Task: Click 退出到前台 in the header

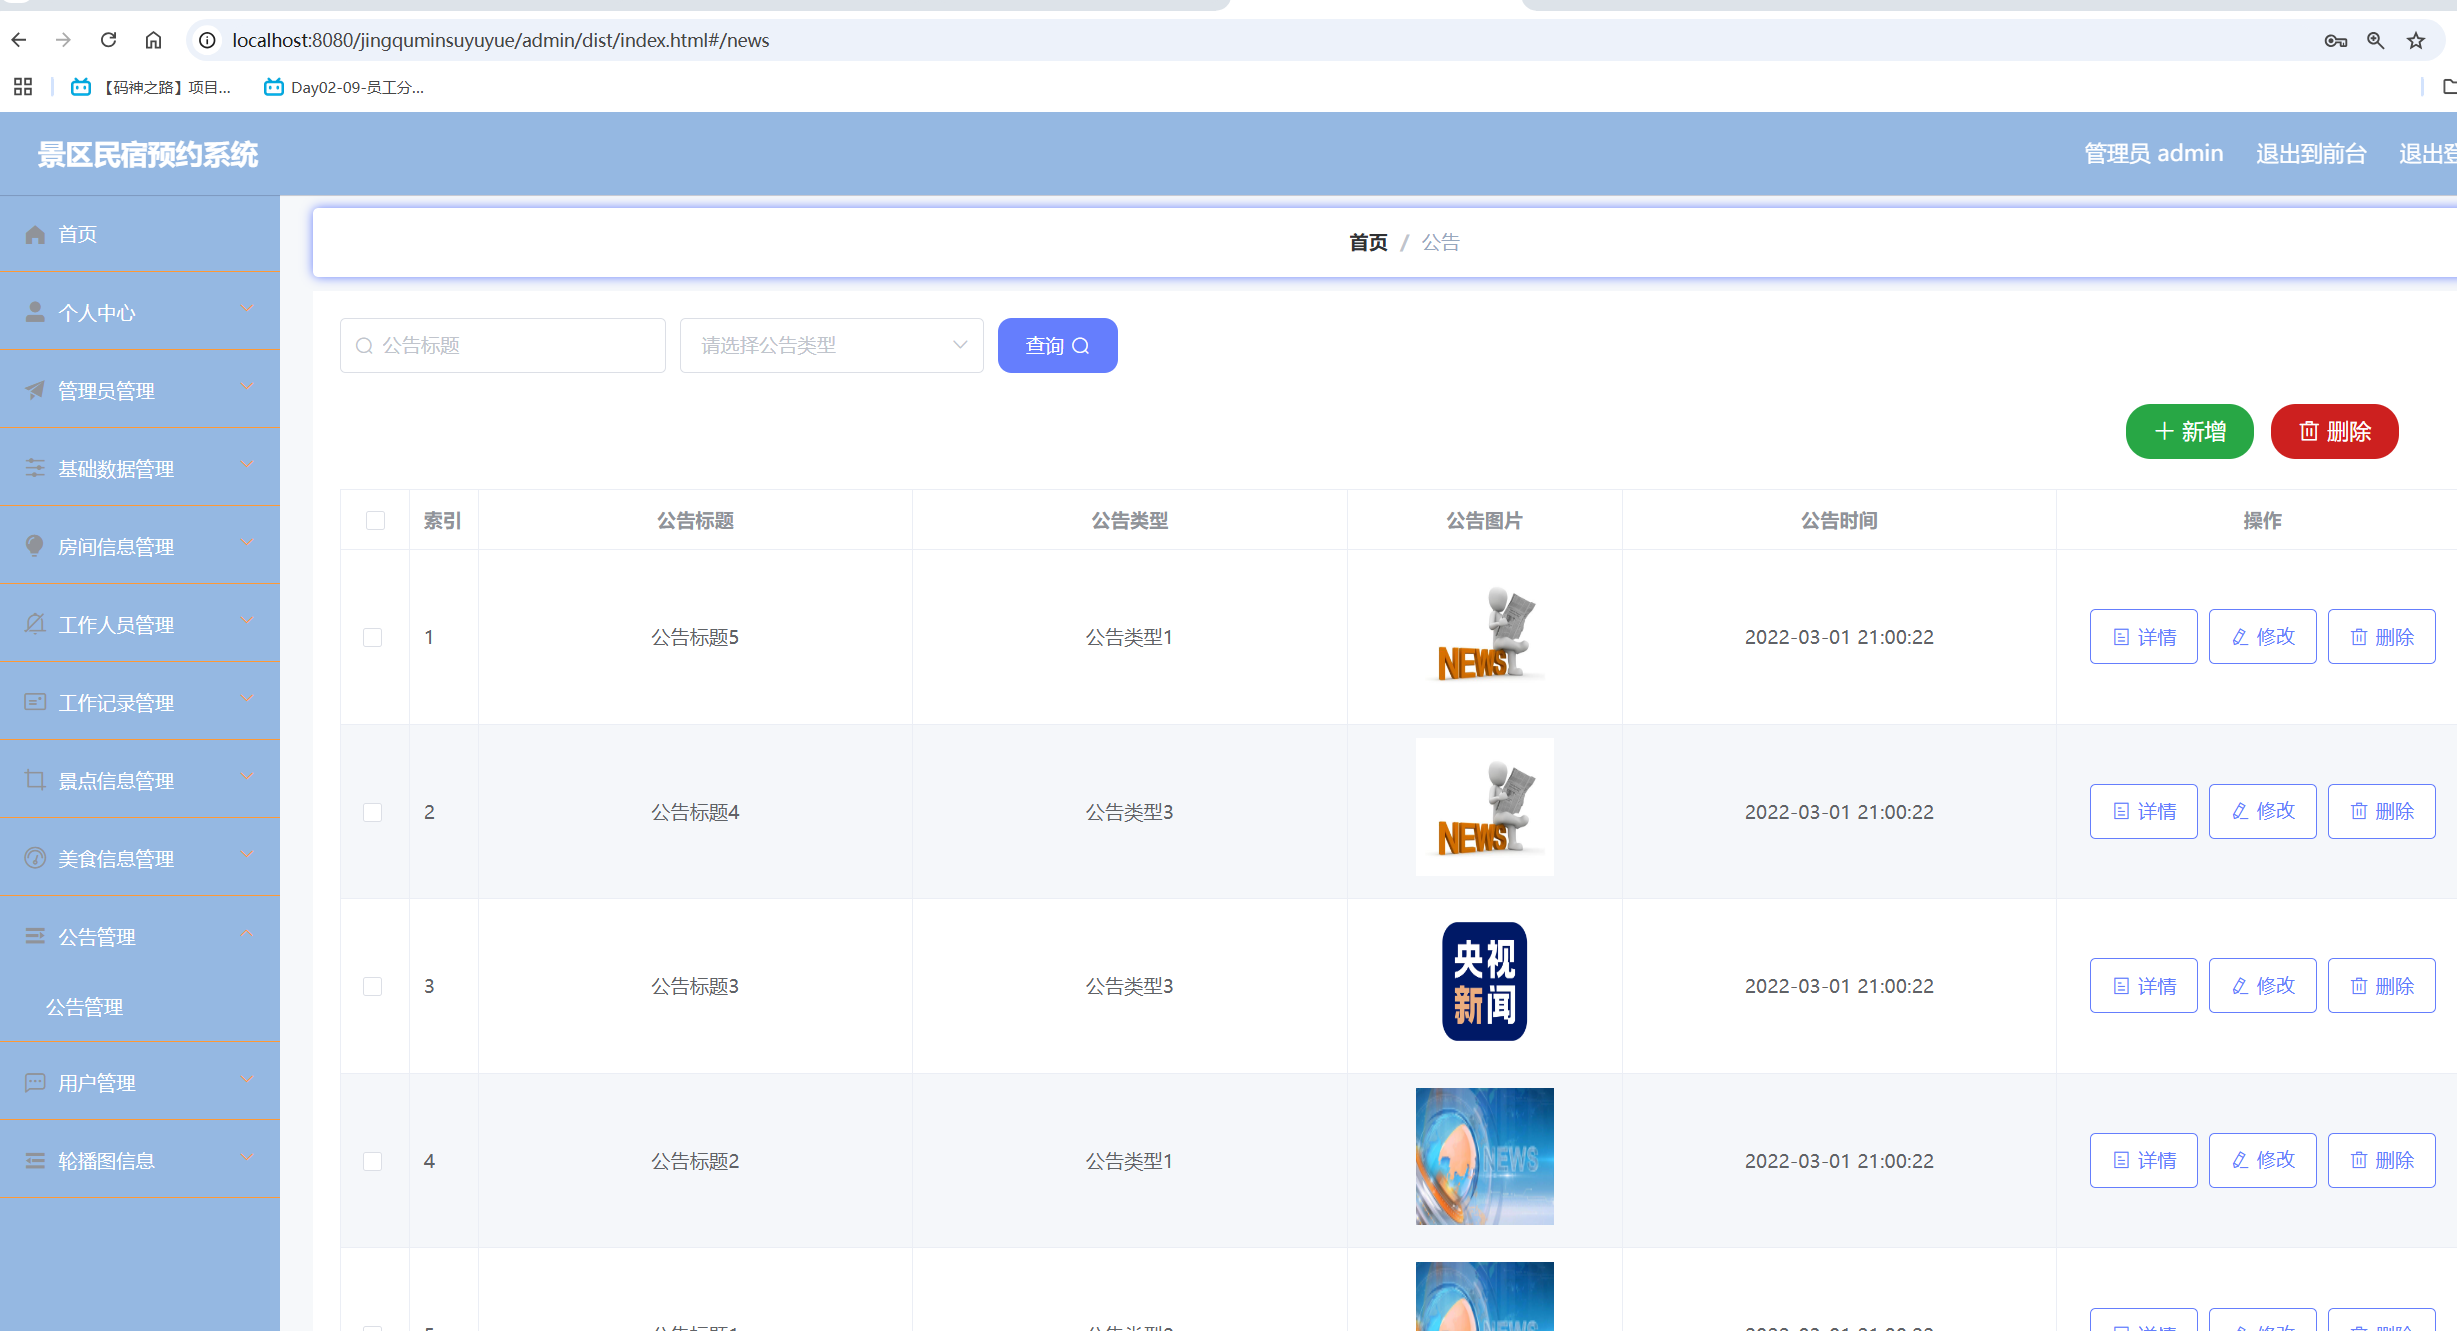Action: tap(2311, 153)
